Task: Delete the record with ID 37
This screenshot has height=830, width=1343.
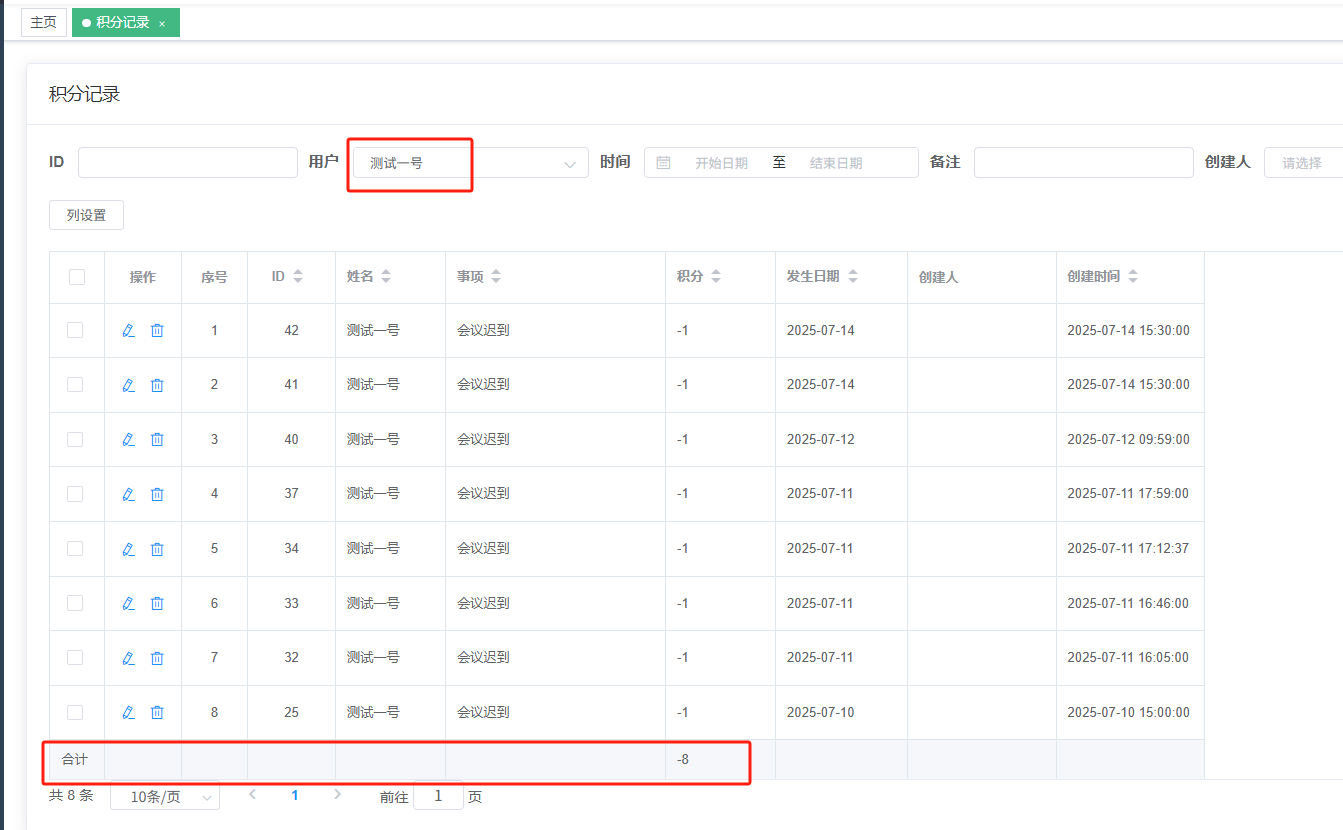Action: (x=157, y=494)
